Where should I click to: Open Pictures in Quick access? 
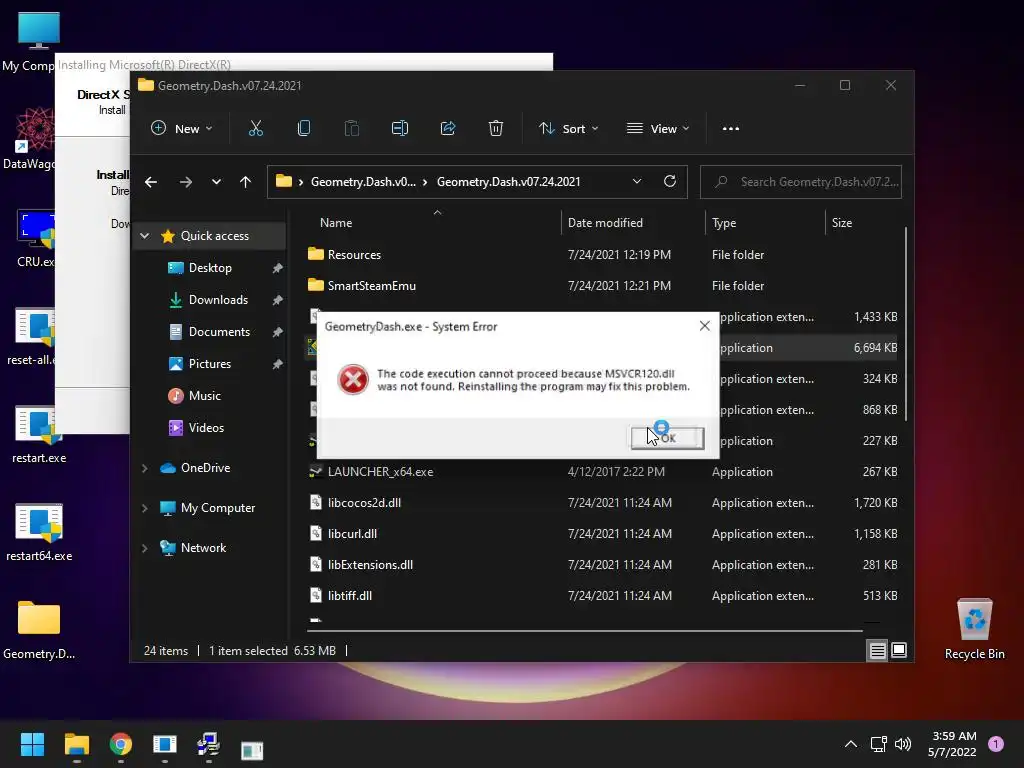[210, 364]
